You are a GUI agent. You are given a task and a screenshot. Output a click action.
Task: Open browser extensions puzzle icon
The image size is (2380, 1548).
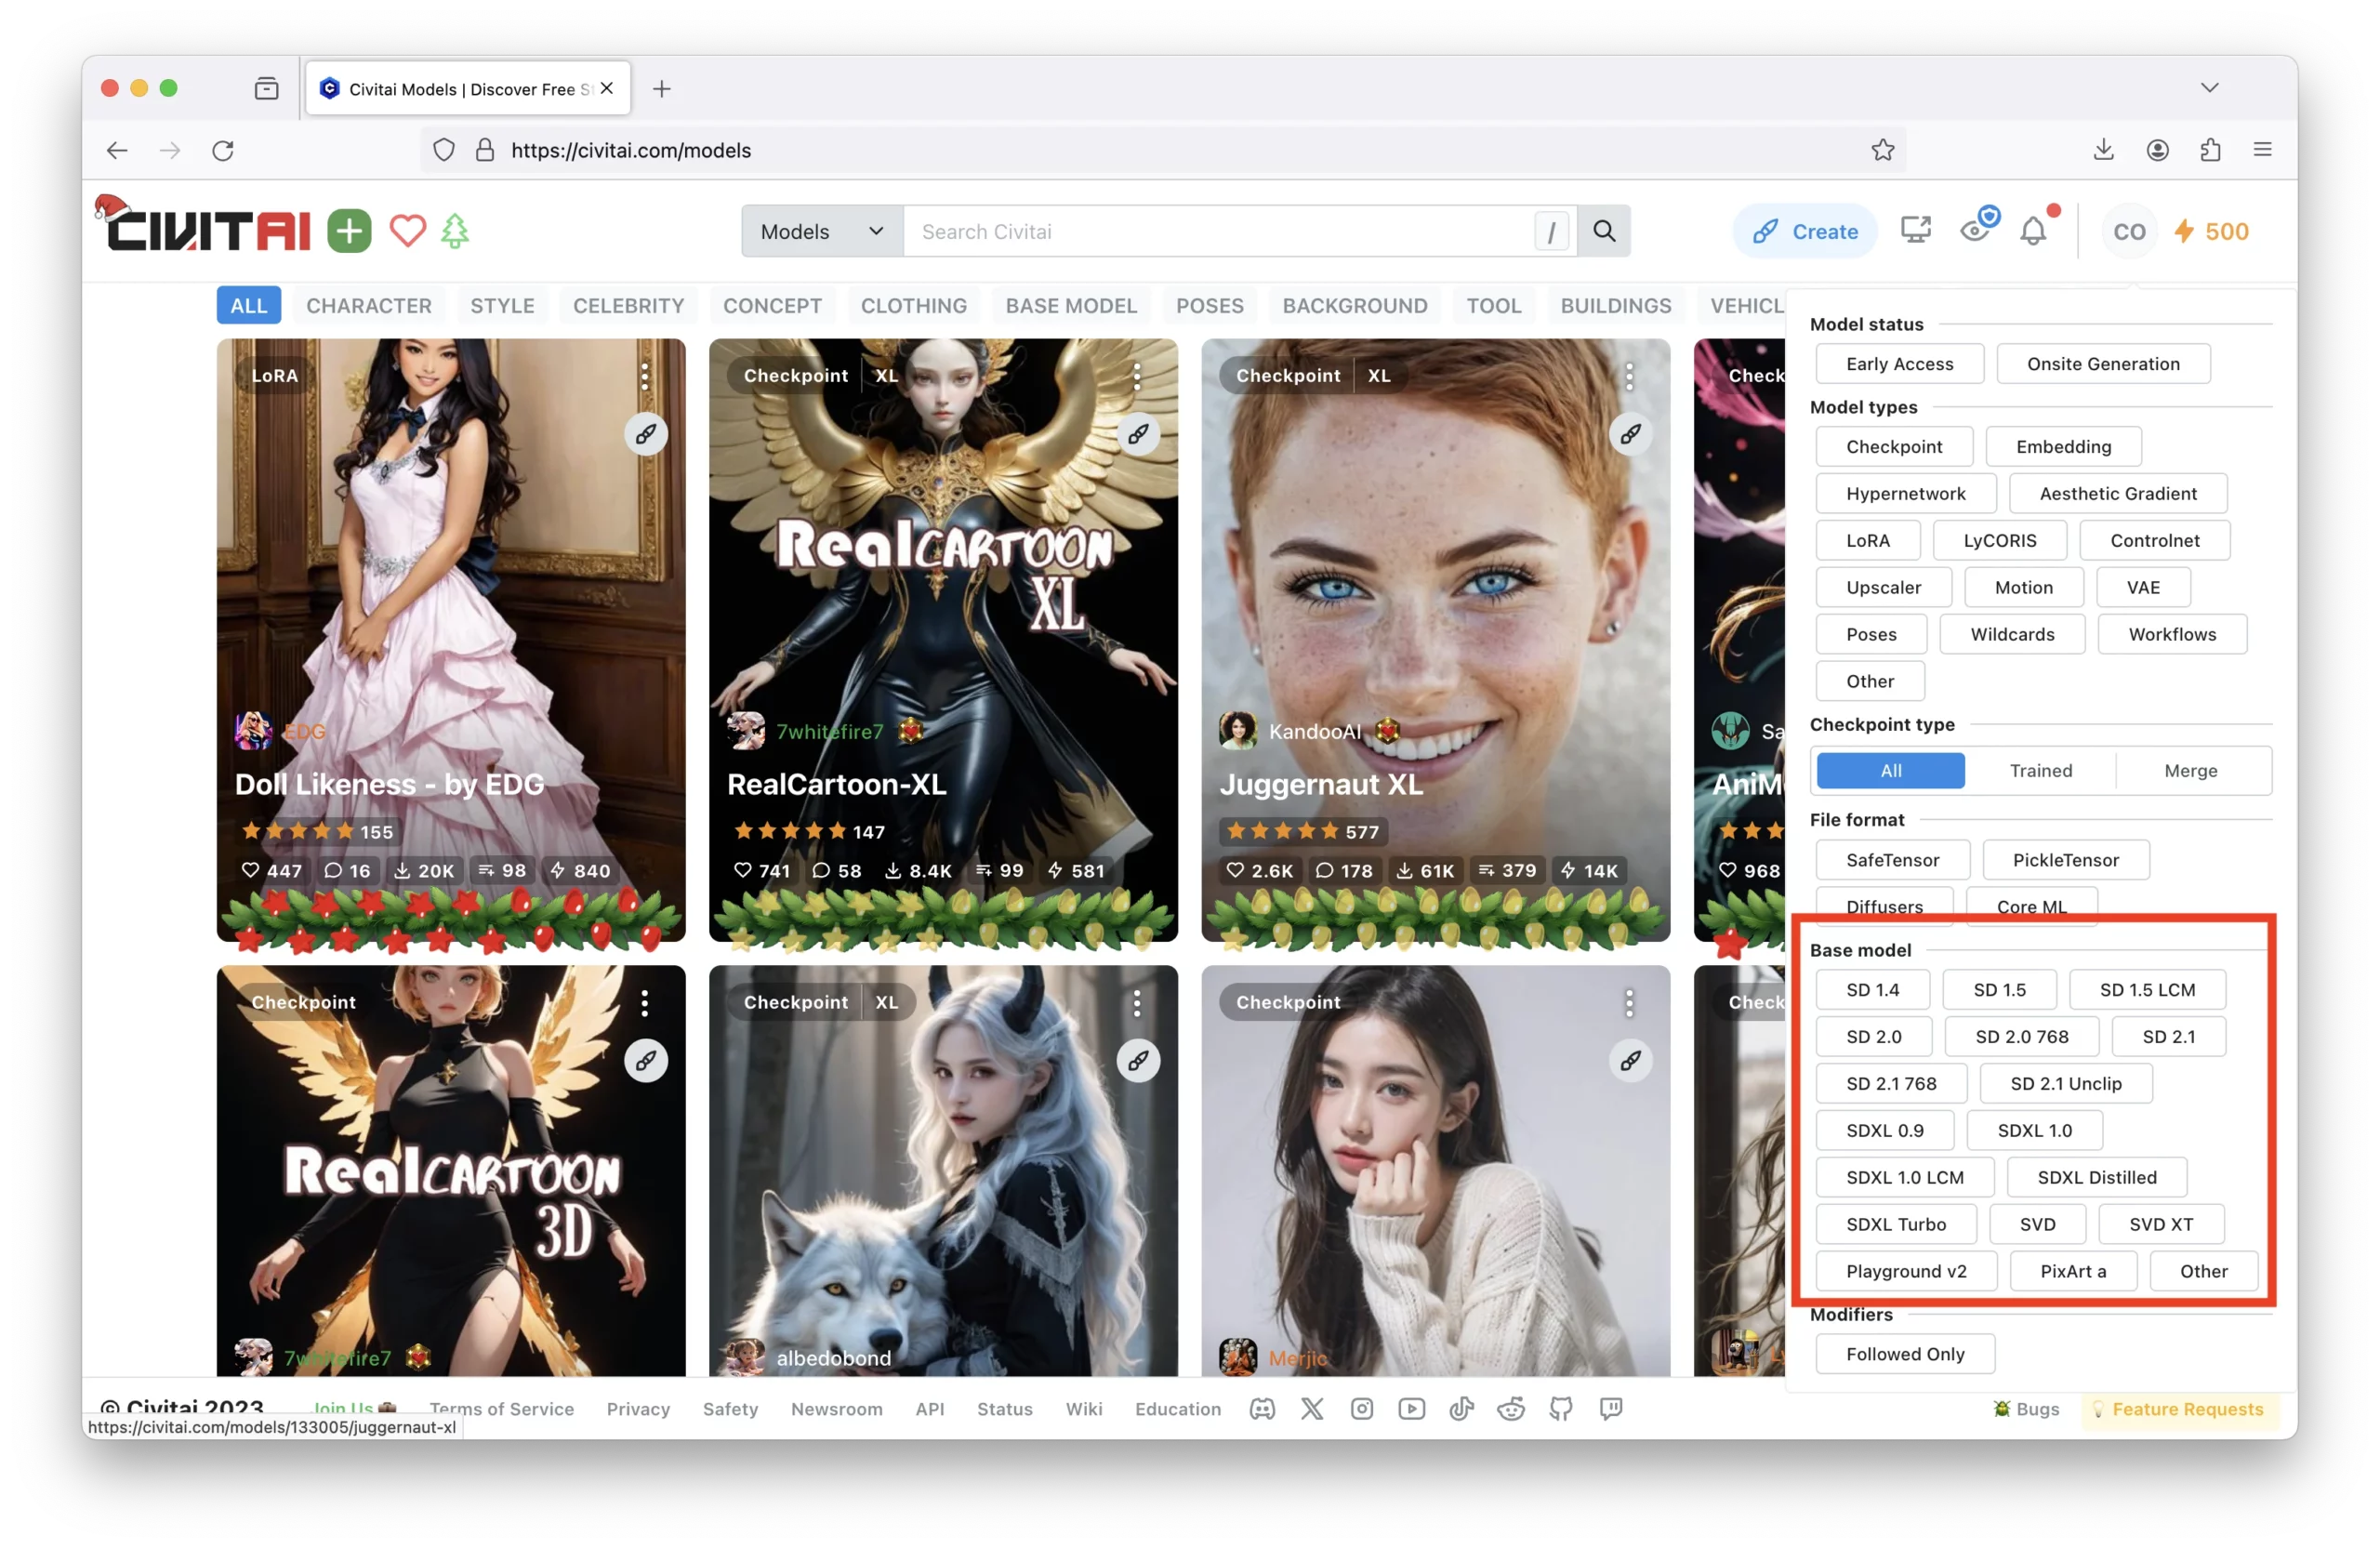(x=2210, y=150)
